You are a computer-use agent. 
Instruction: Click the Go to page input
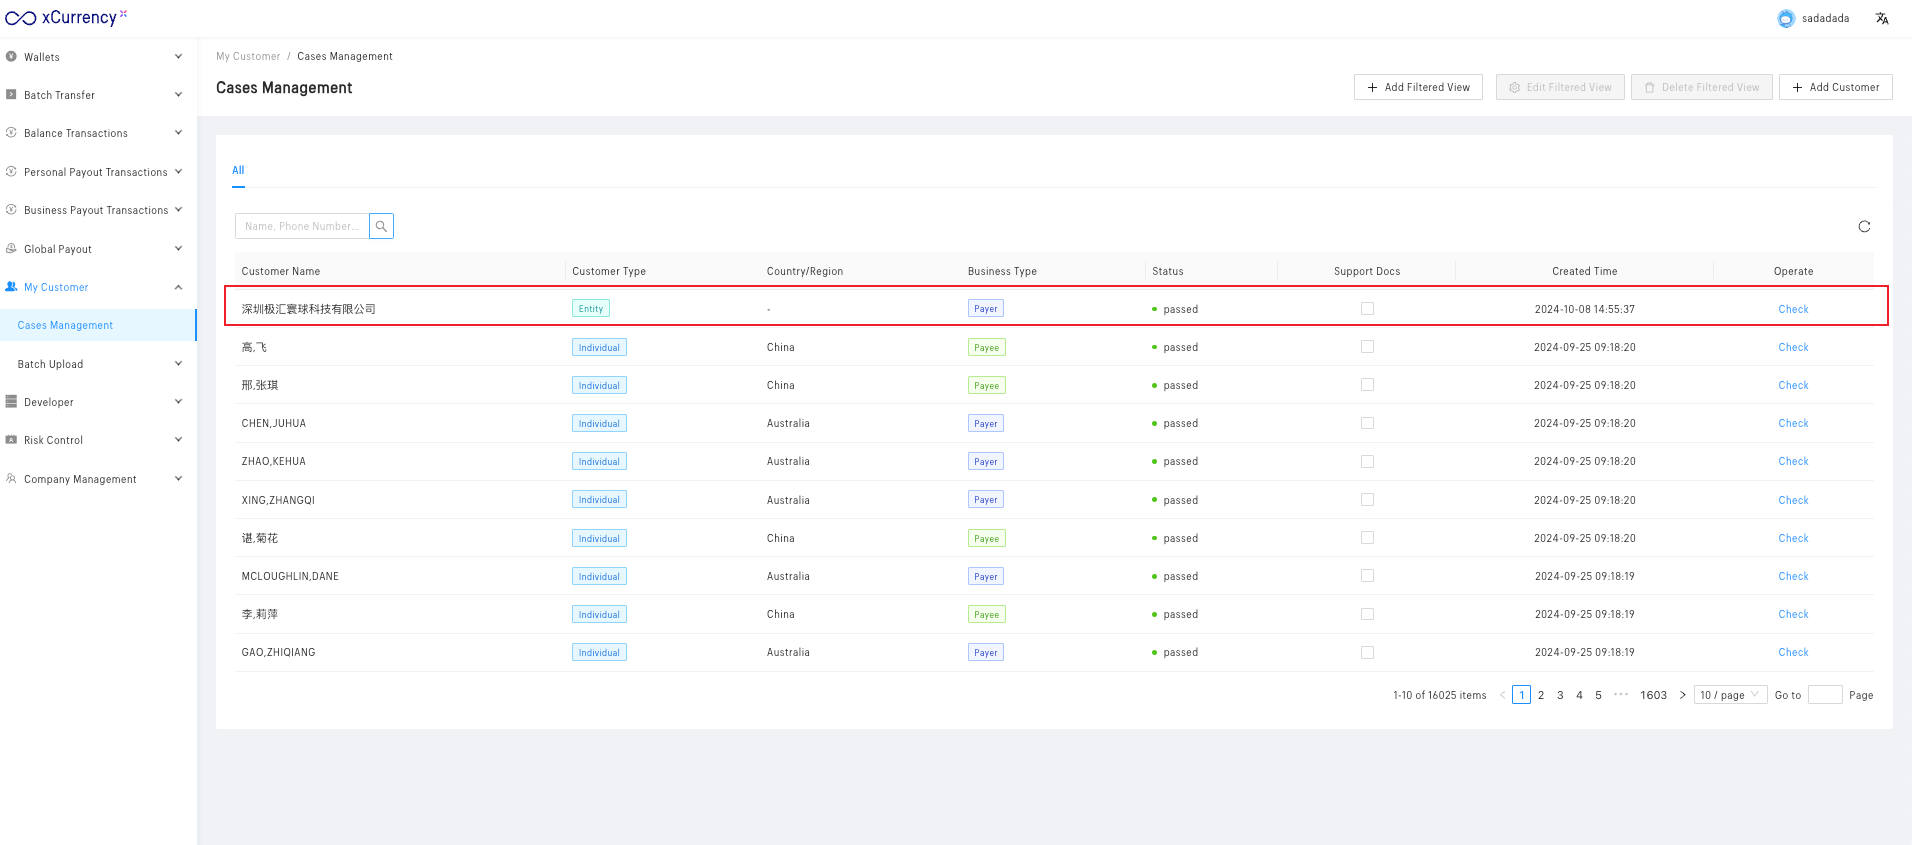tap(1824, 695)
